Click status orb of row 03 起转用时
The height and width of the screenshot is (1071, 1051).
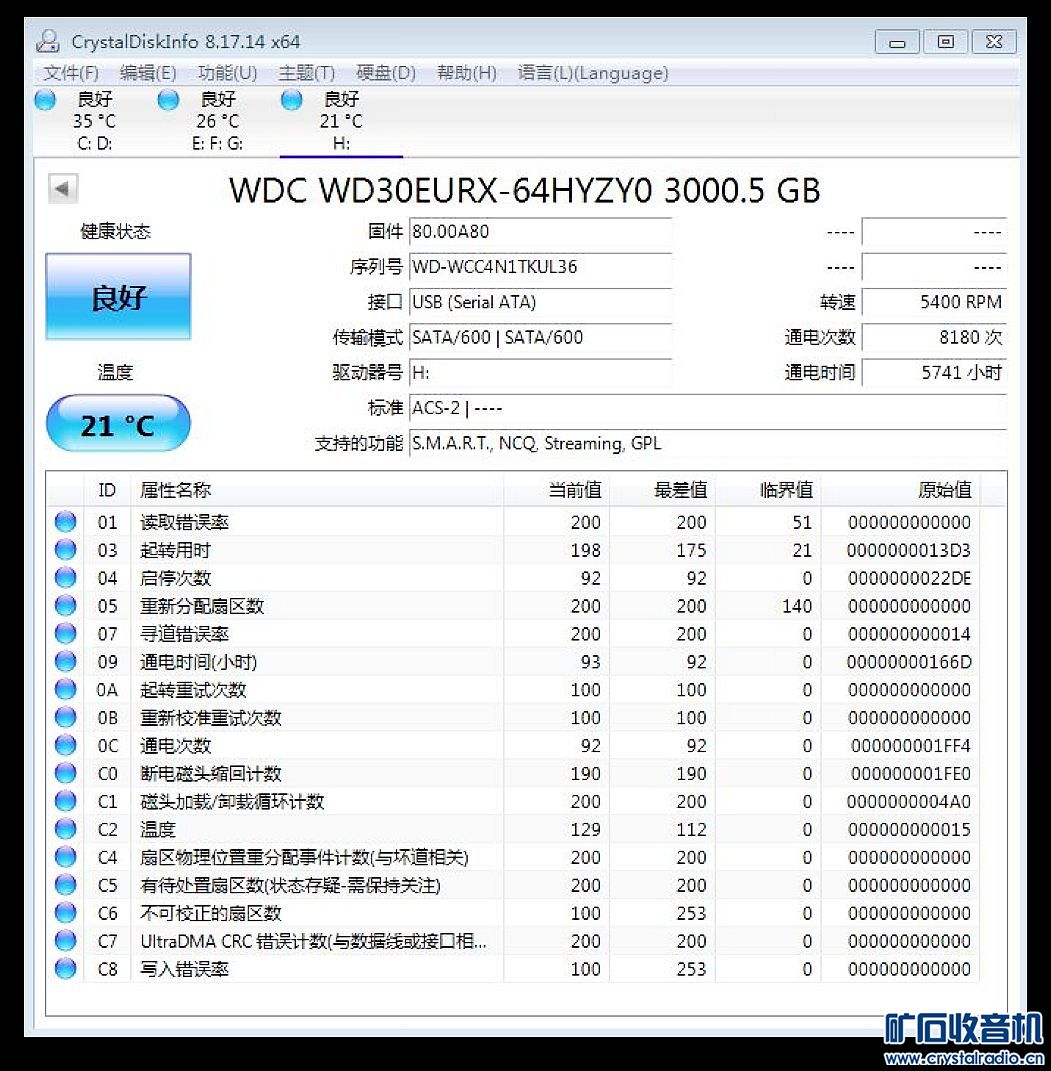coord(66,550)
